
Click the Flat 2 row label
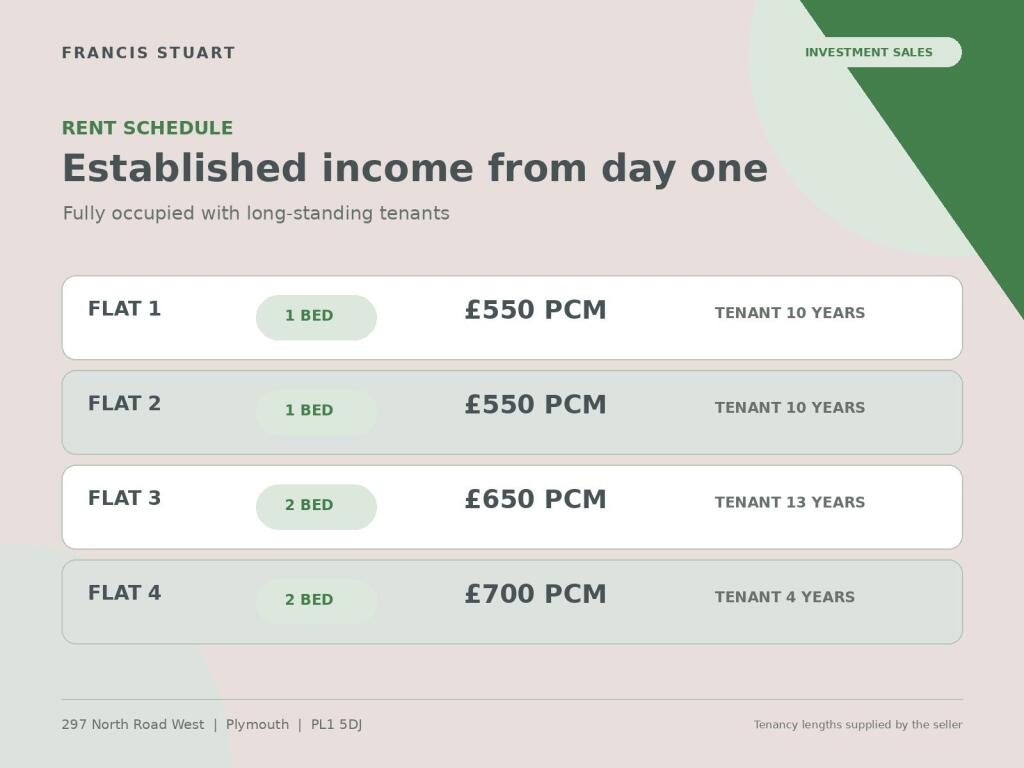pos(124,403)
